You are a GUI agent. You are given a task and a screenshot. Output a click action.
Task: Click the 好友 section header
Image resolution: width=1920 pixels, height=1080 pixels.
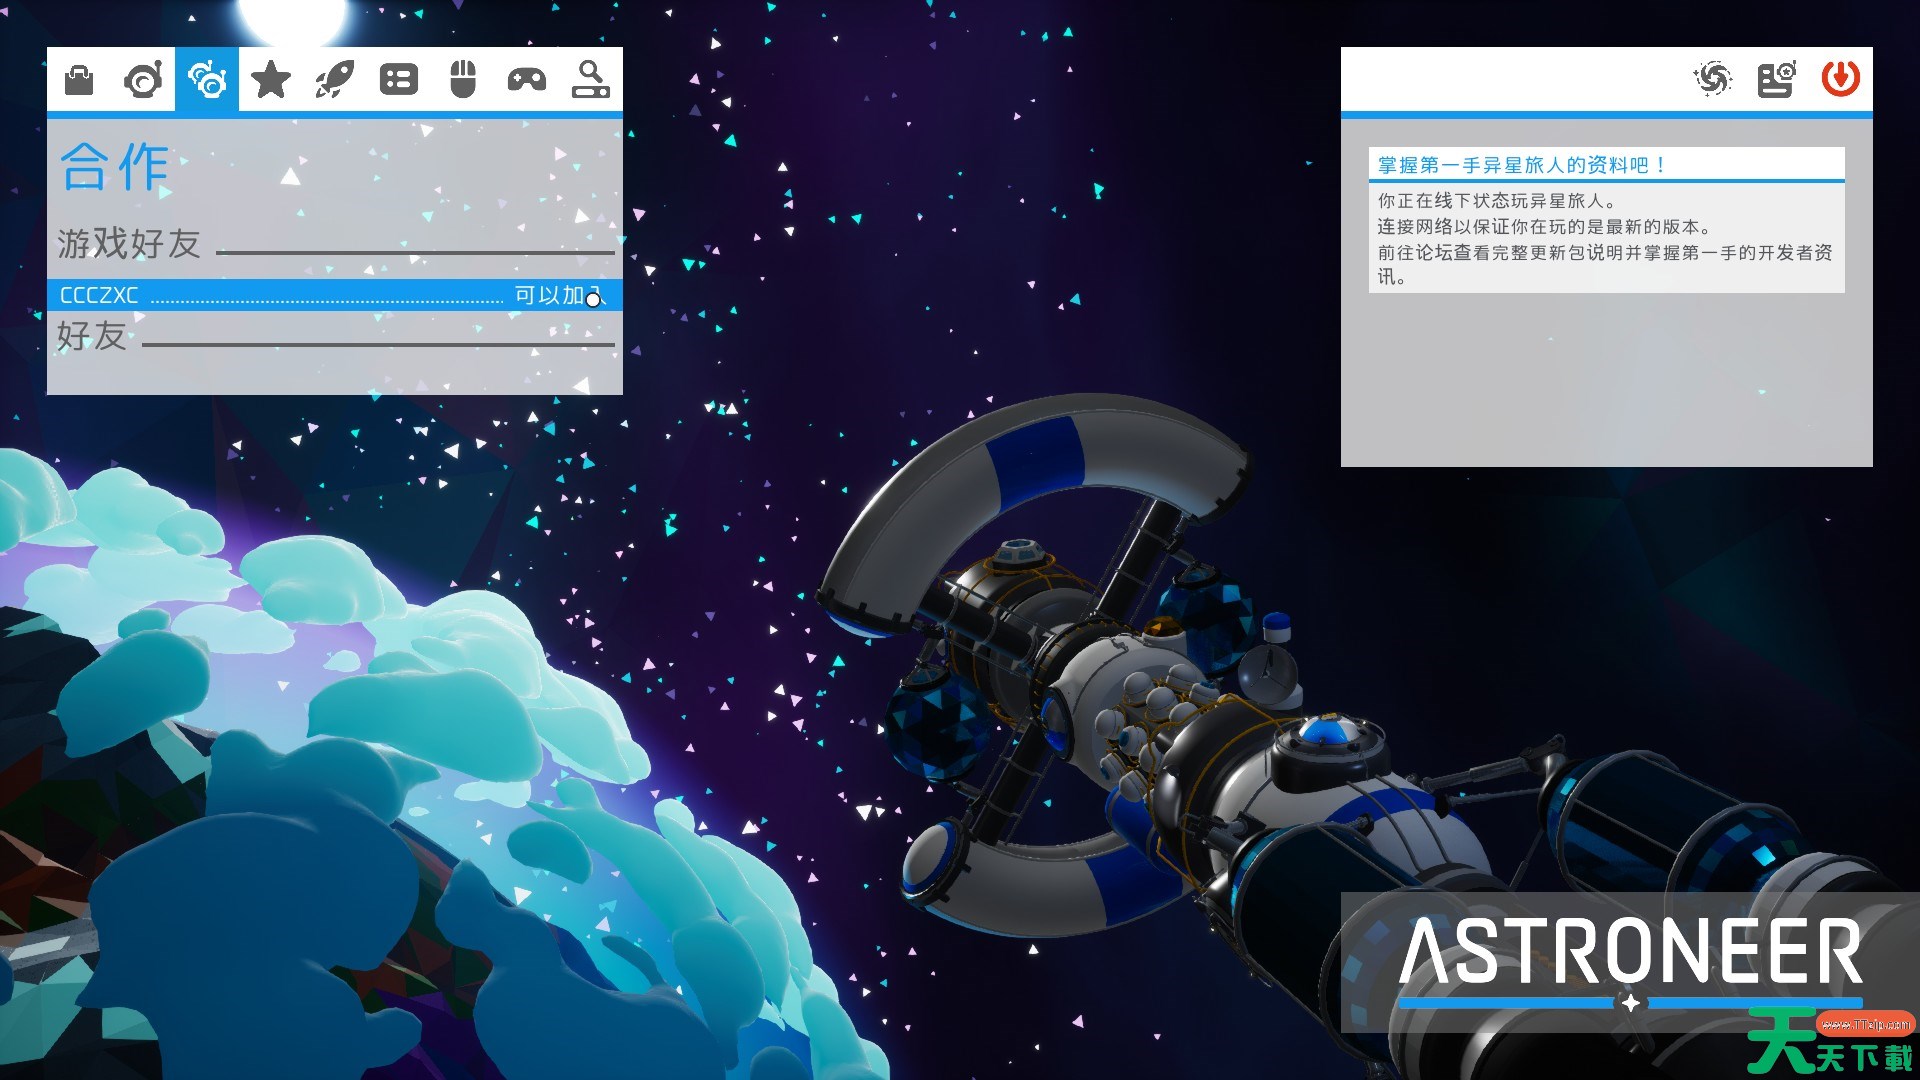point(92,336)
